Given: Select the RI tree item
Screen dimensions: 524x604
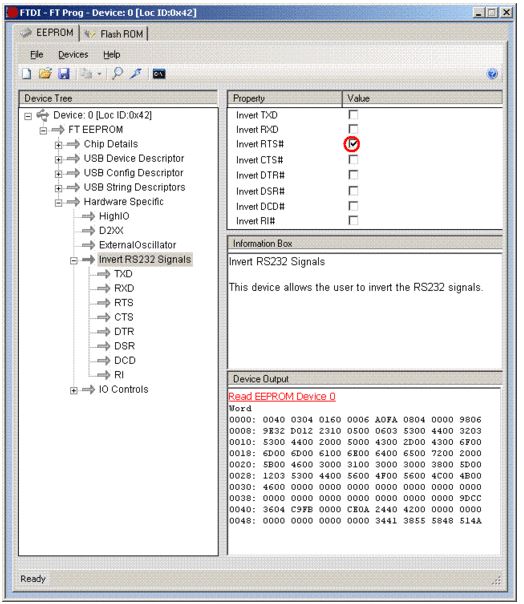Looking at the screenshot, I should pyautogui.click(x=119, y=375).
